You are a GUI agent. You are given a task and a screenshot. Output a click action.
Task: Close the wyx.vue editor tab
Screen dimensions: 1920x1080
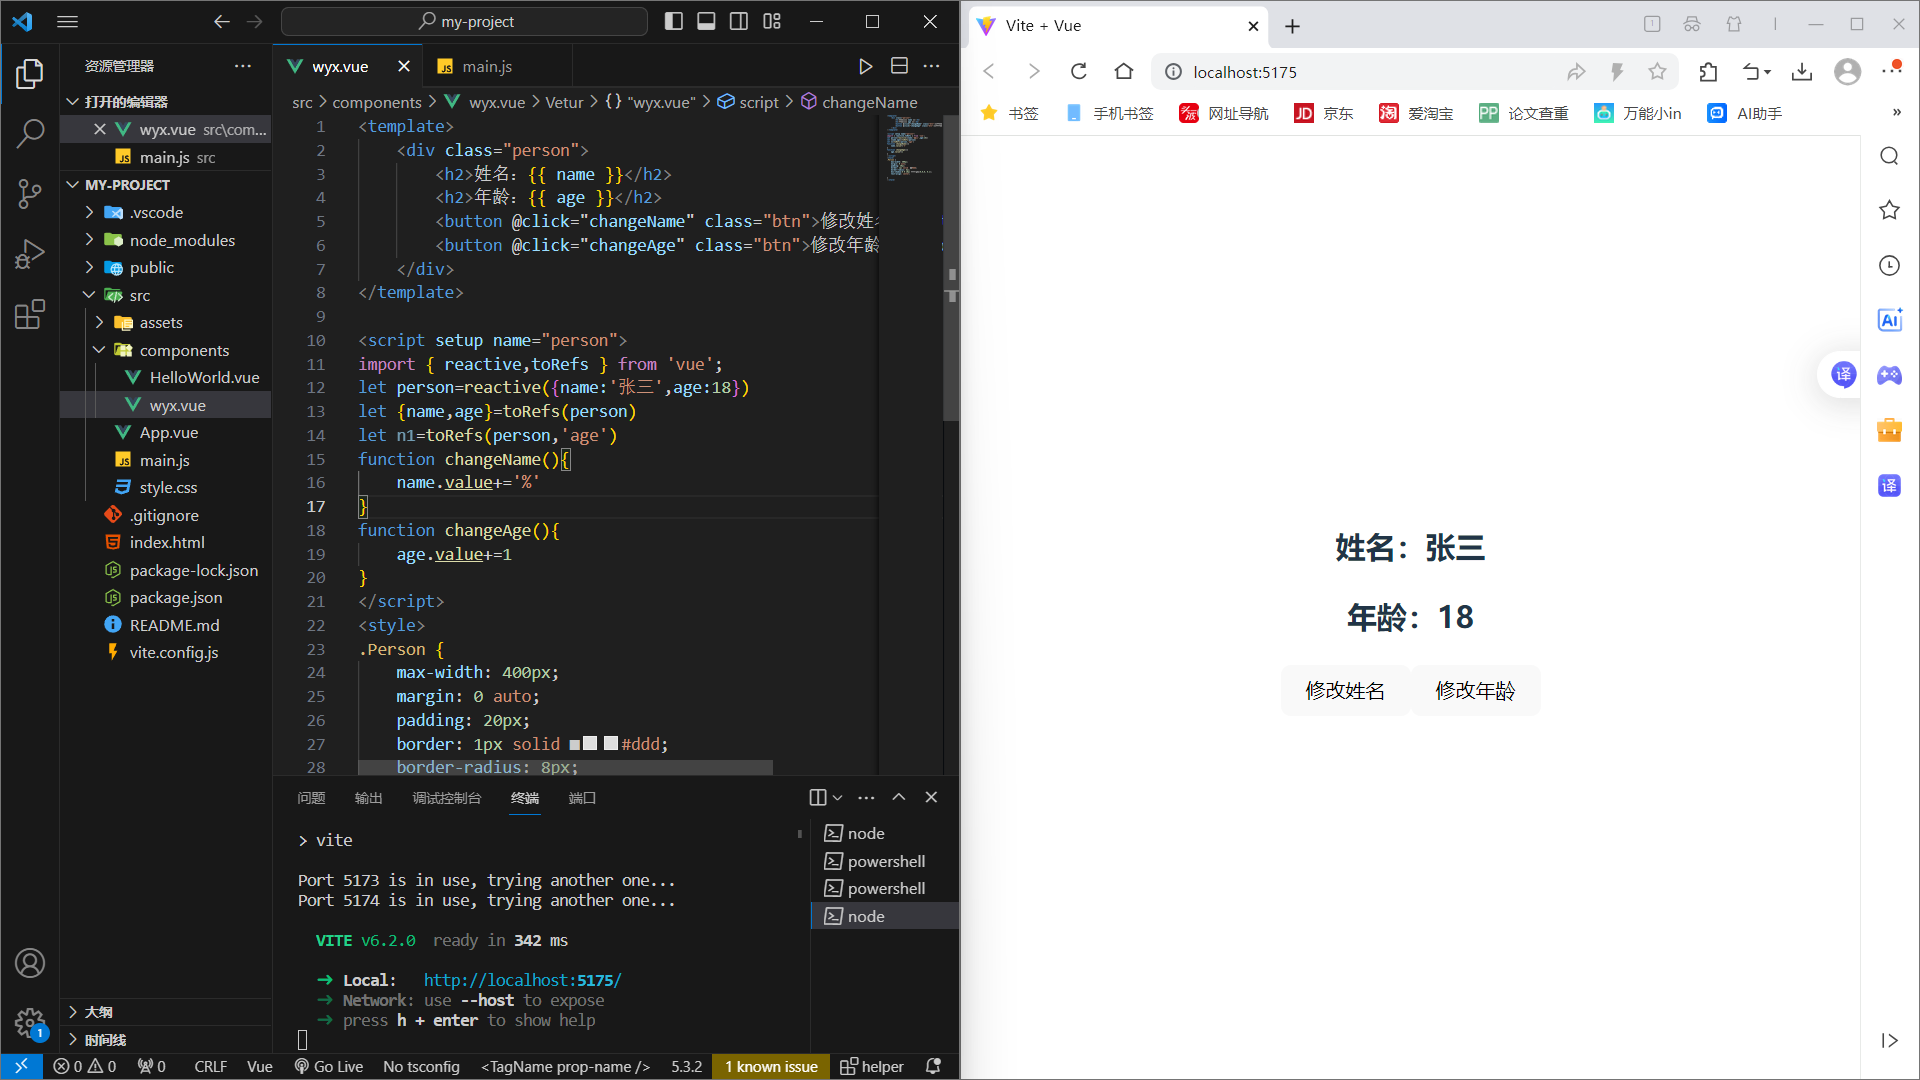tap(404, 66)
